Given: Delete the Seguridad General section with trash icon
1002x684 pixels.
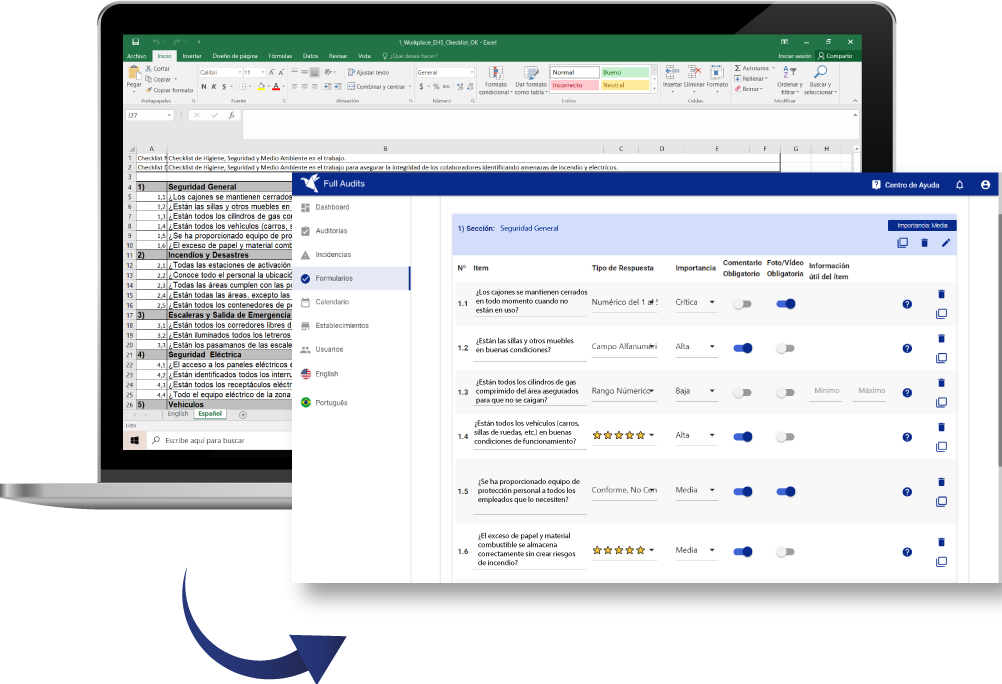Looking at the screenshot, I should [924, 243].
